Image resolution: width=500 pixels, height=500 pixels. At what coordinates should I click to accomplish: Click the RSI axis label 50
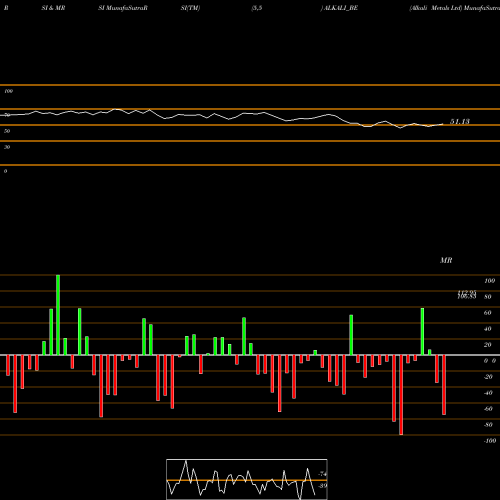click(x=7, y=131)
